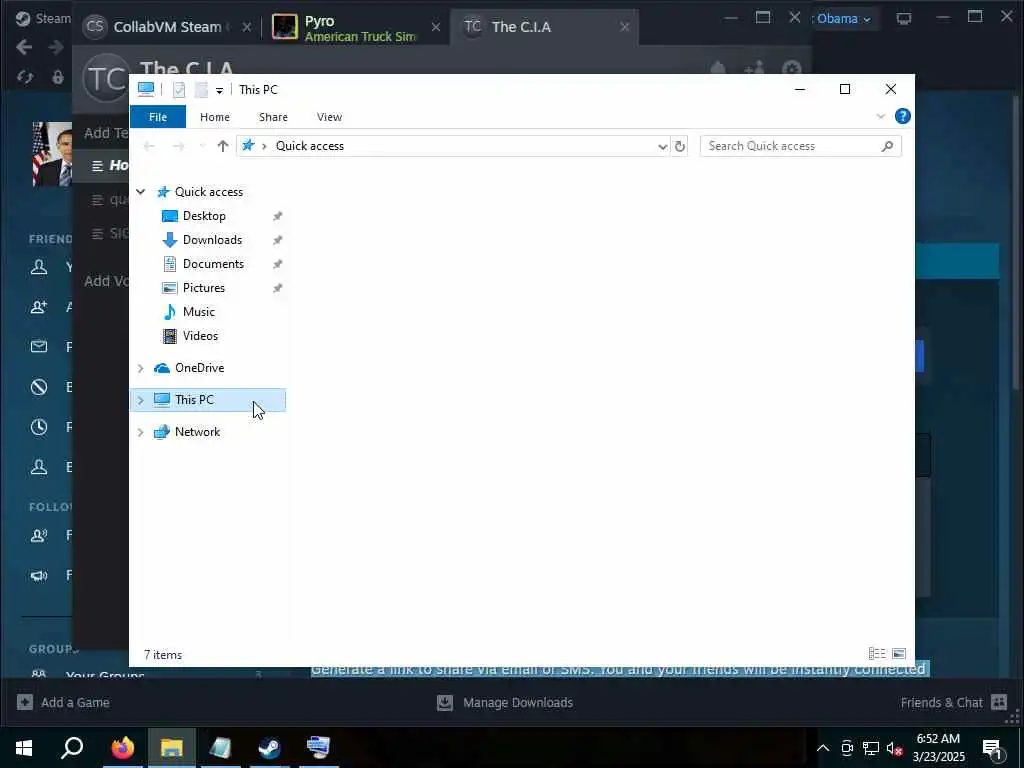Open the View ribbon tab
This screenshot has width=1024, height=768.
(x=329, y=117)
